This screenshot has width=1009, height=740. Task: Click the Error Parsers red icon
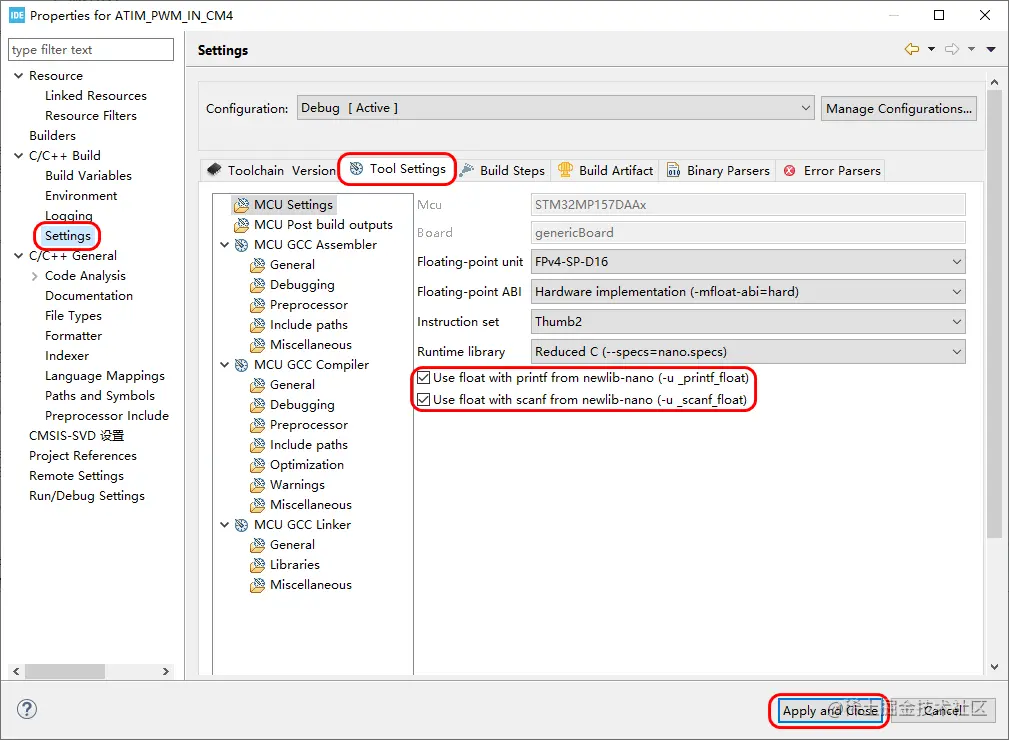790,171
